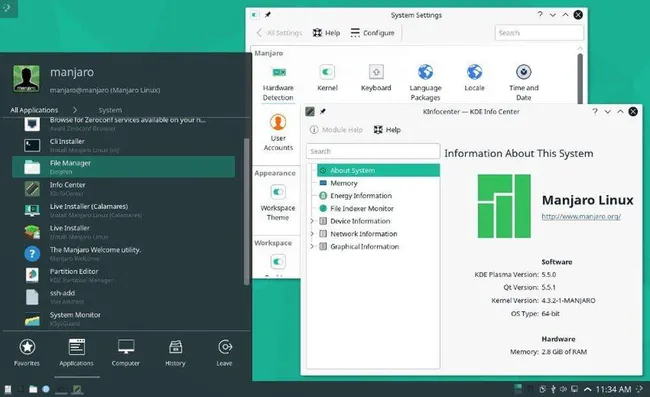Screen dimensions: 650x397
Task: Launch System Monitor from application list
Action: pyautogui.click(x=124, y=318)
